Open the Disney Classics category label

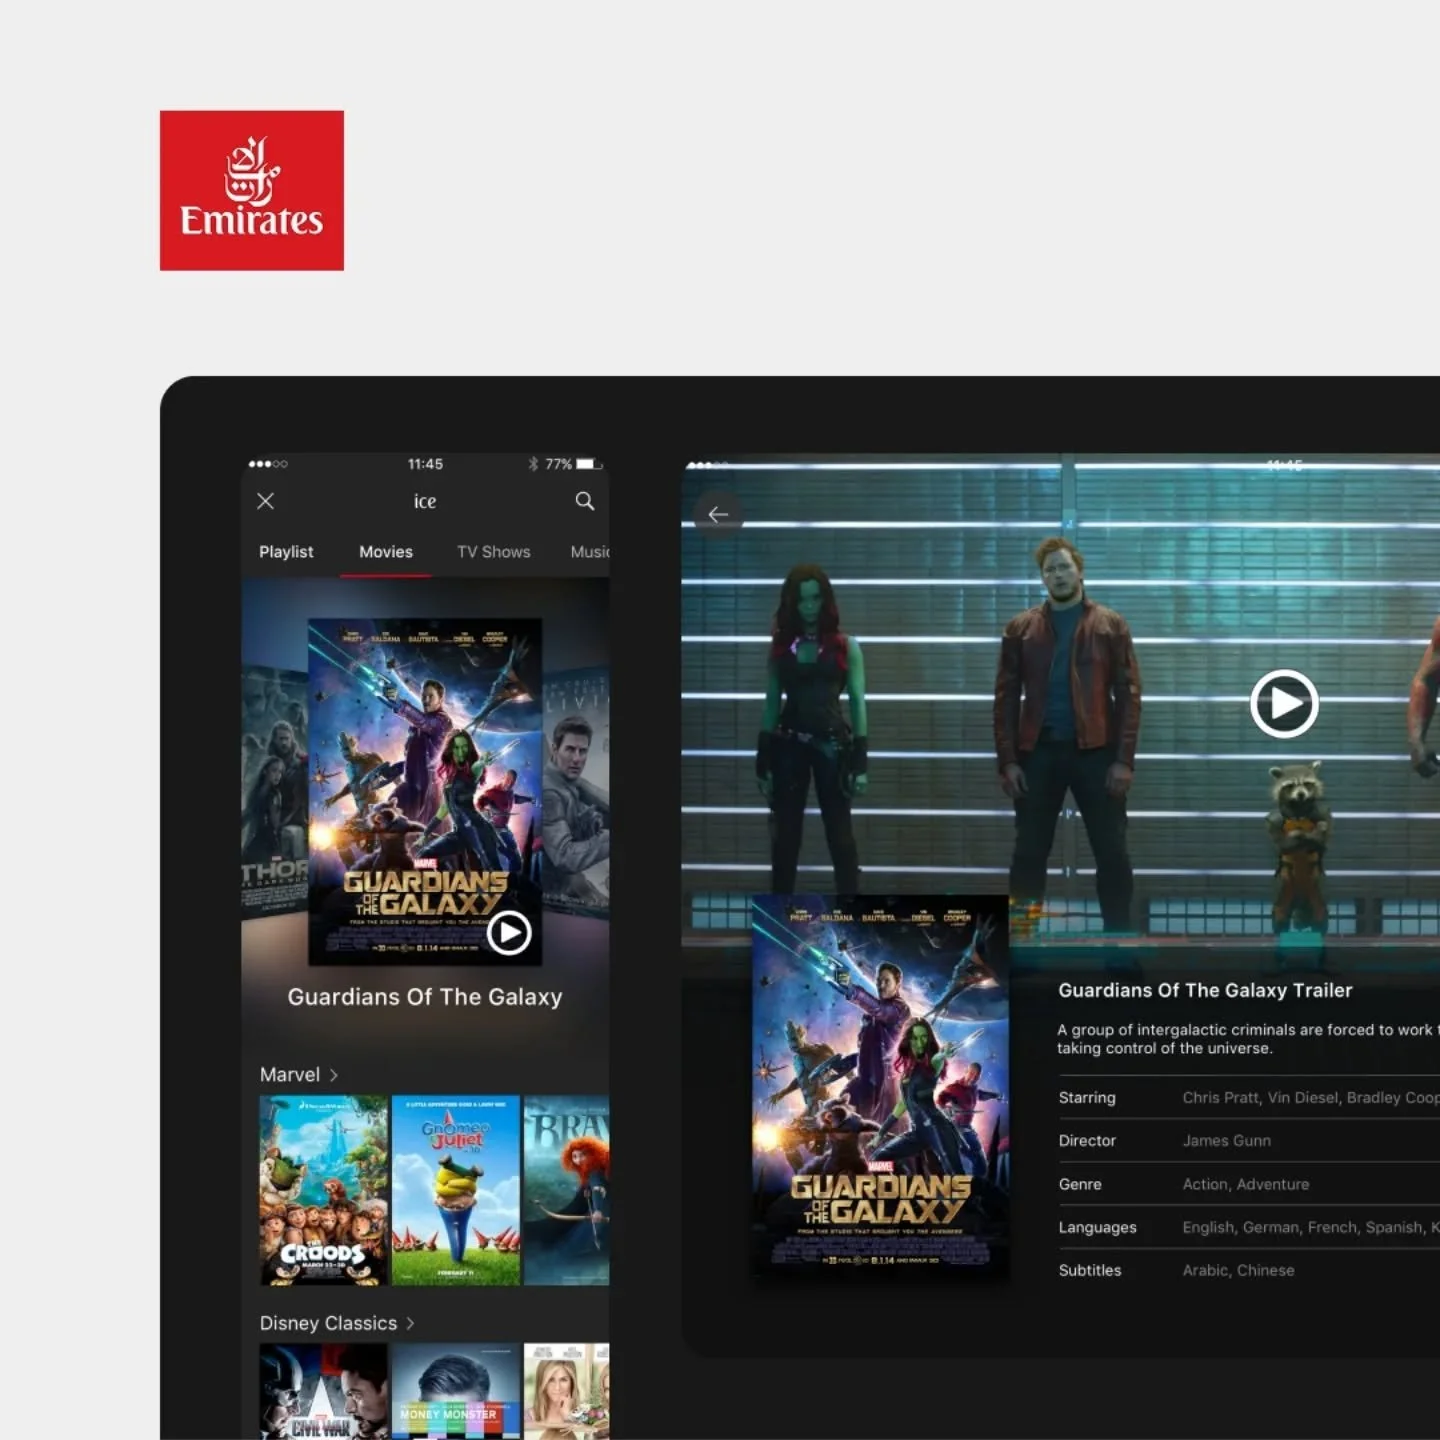[x=328, y=1323]
